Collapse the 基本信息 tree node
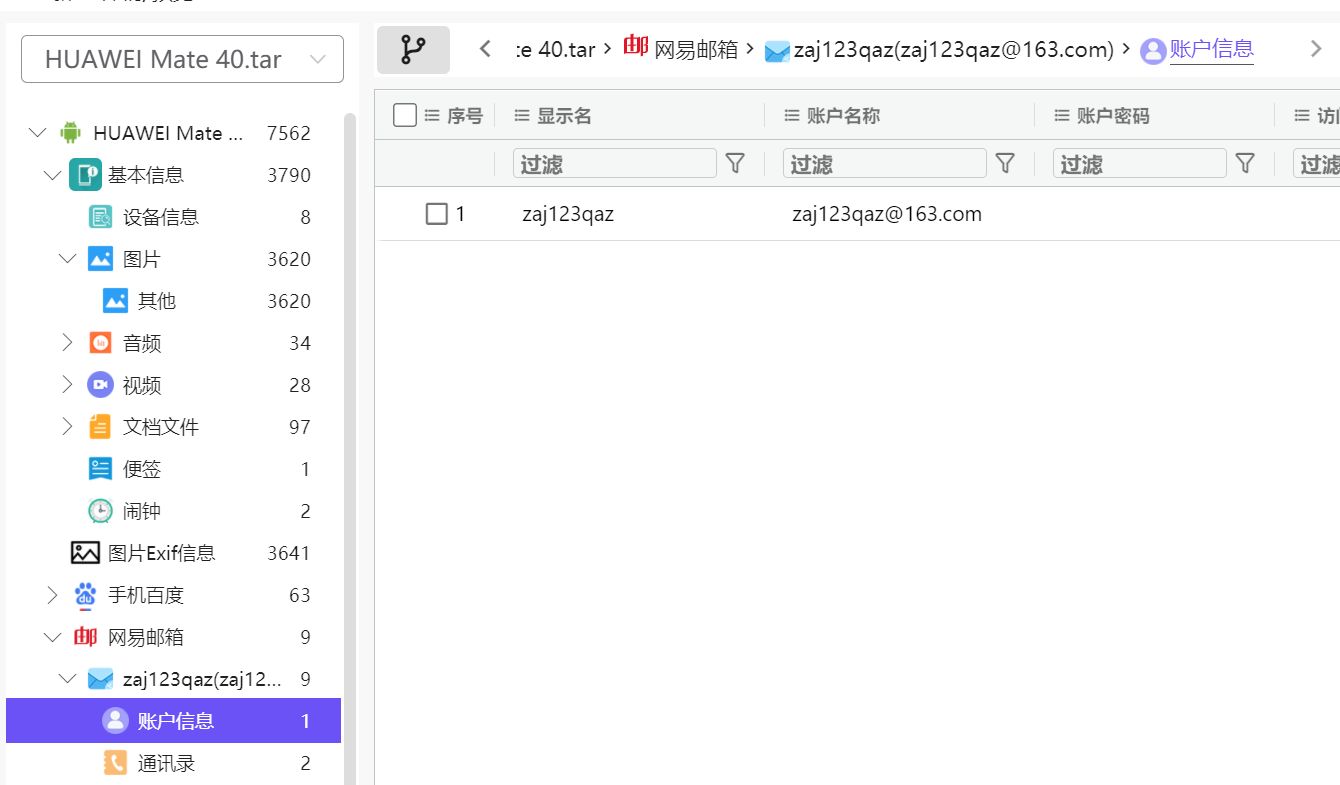 pyautogui.click(x=52, y=175)
